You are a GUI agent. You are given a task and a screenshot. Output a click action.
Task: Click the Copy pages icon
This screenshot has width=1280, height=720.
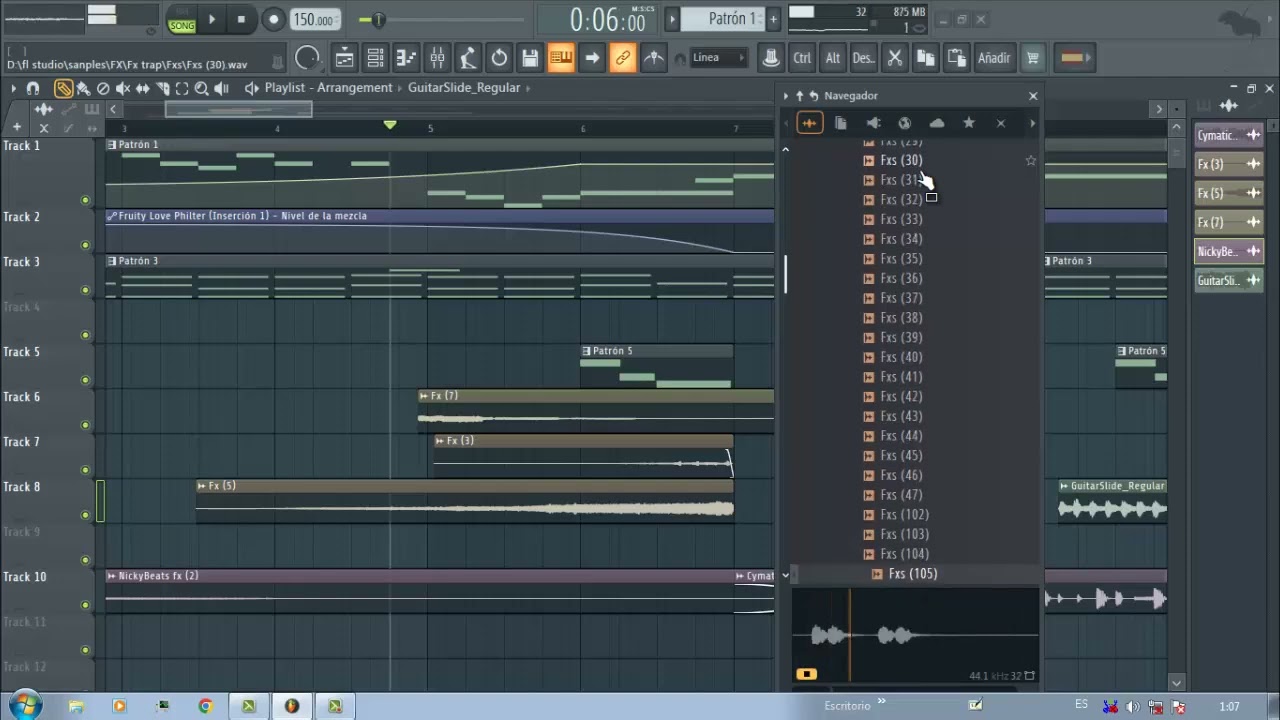926,58
